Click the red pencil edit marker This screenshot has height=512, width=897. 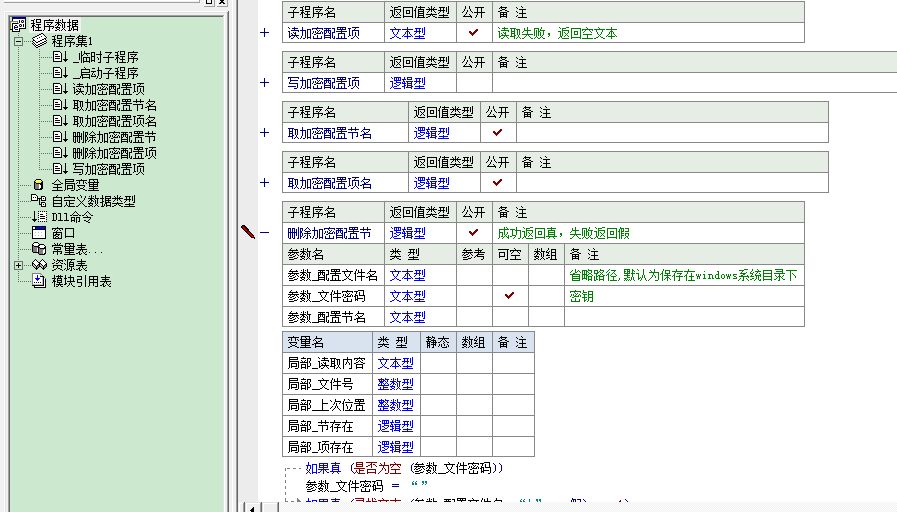click(248, 232)
